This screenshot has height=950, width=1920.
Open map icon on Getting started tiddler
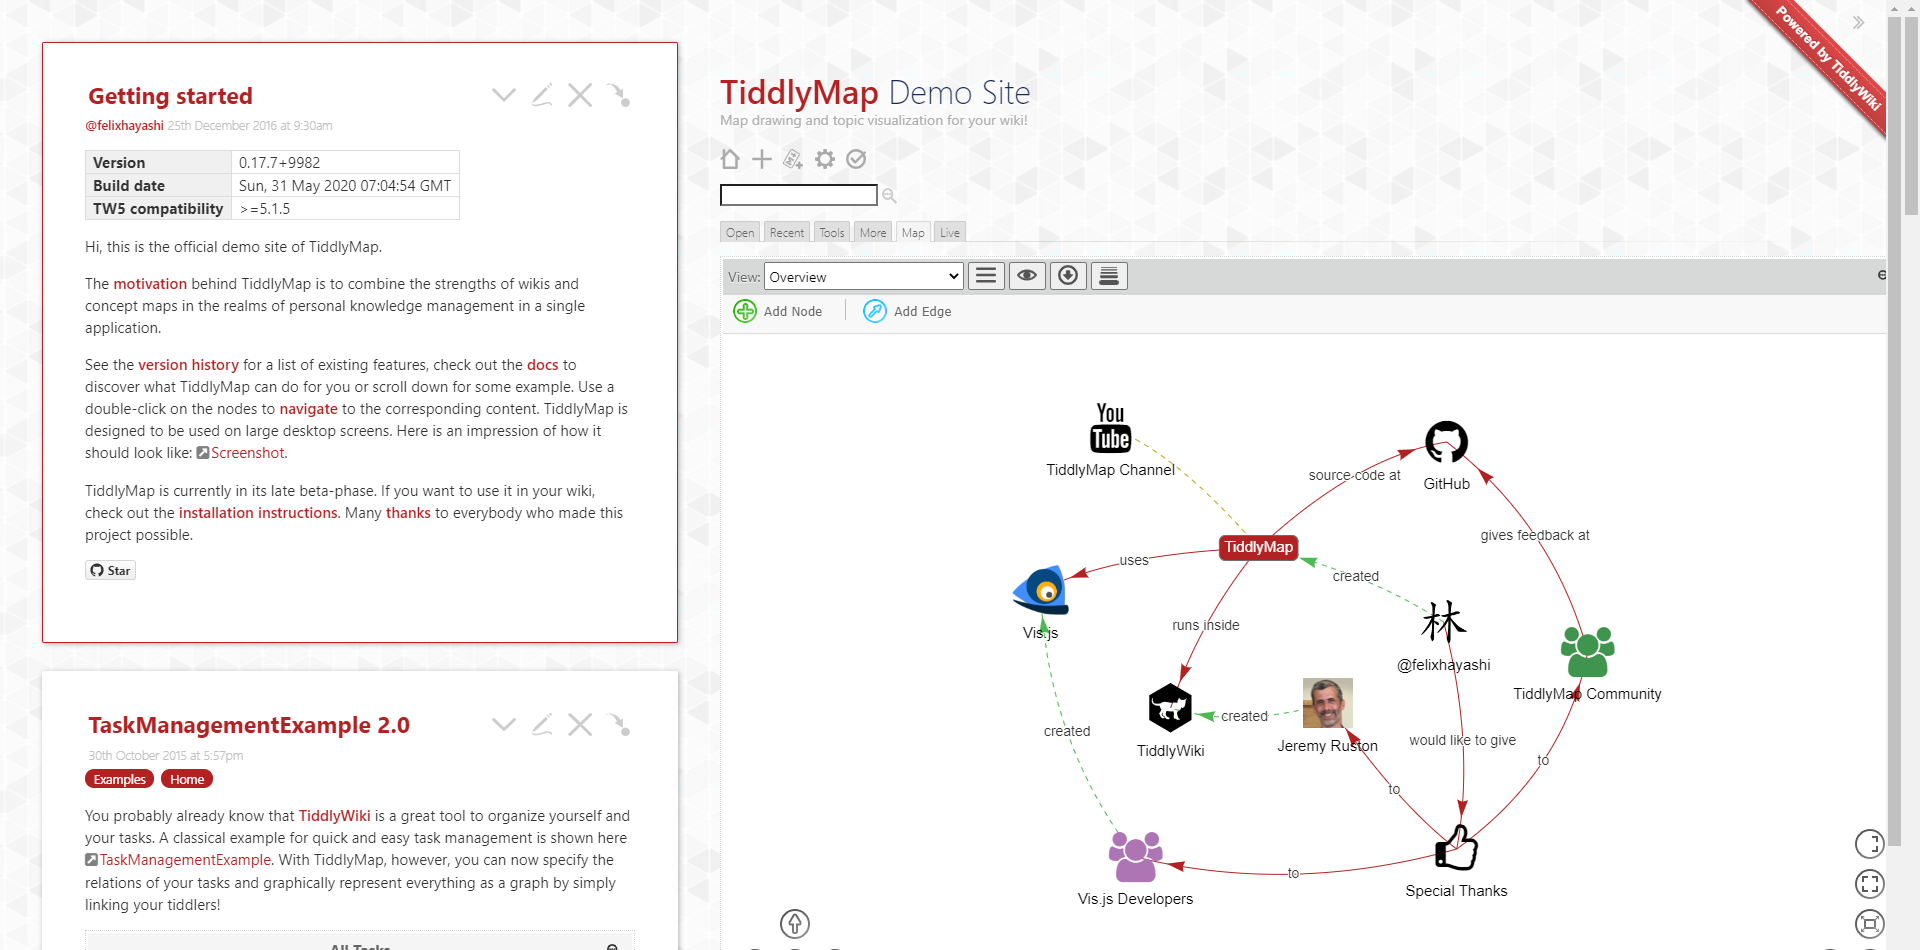(x=618, y=95)
